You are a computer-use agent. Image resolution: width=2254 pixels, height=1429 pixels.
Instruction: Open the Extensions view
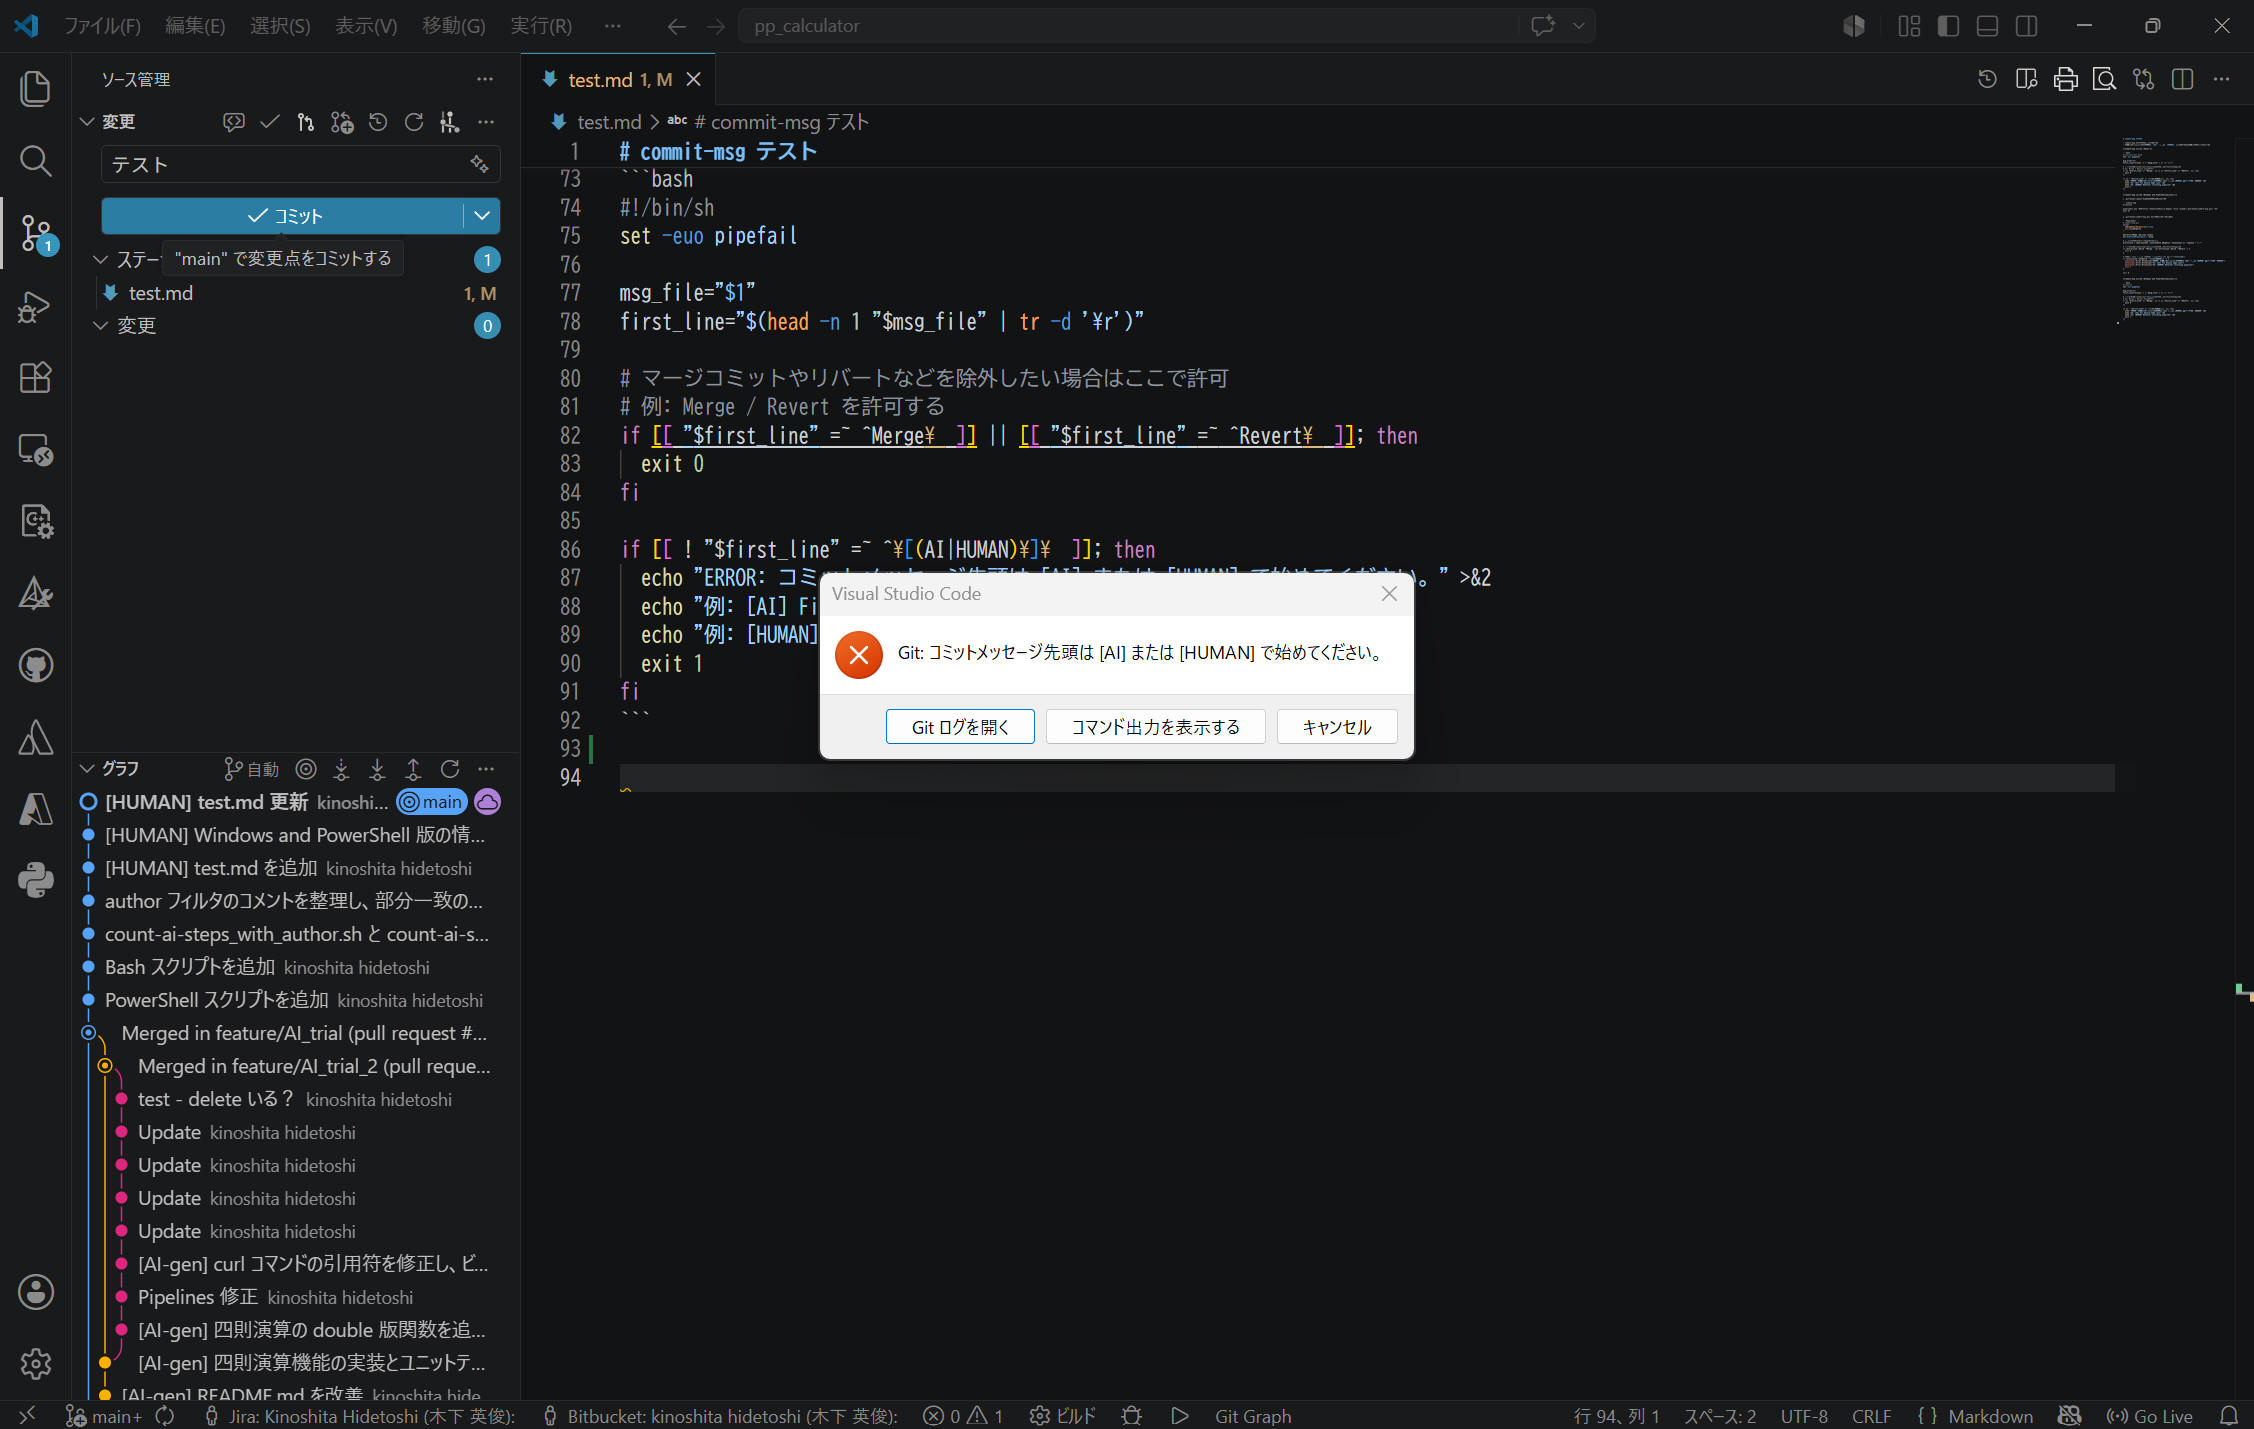[35, 377]
